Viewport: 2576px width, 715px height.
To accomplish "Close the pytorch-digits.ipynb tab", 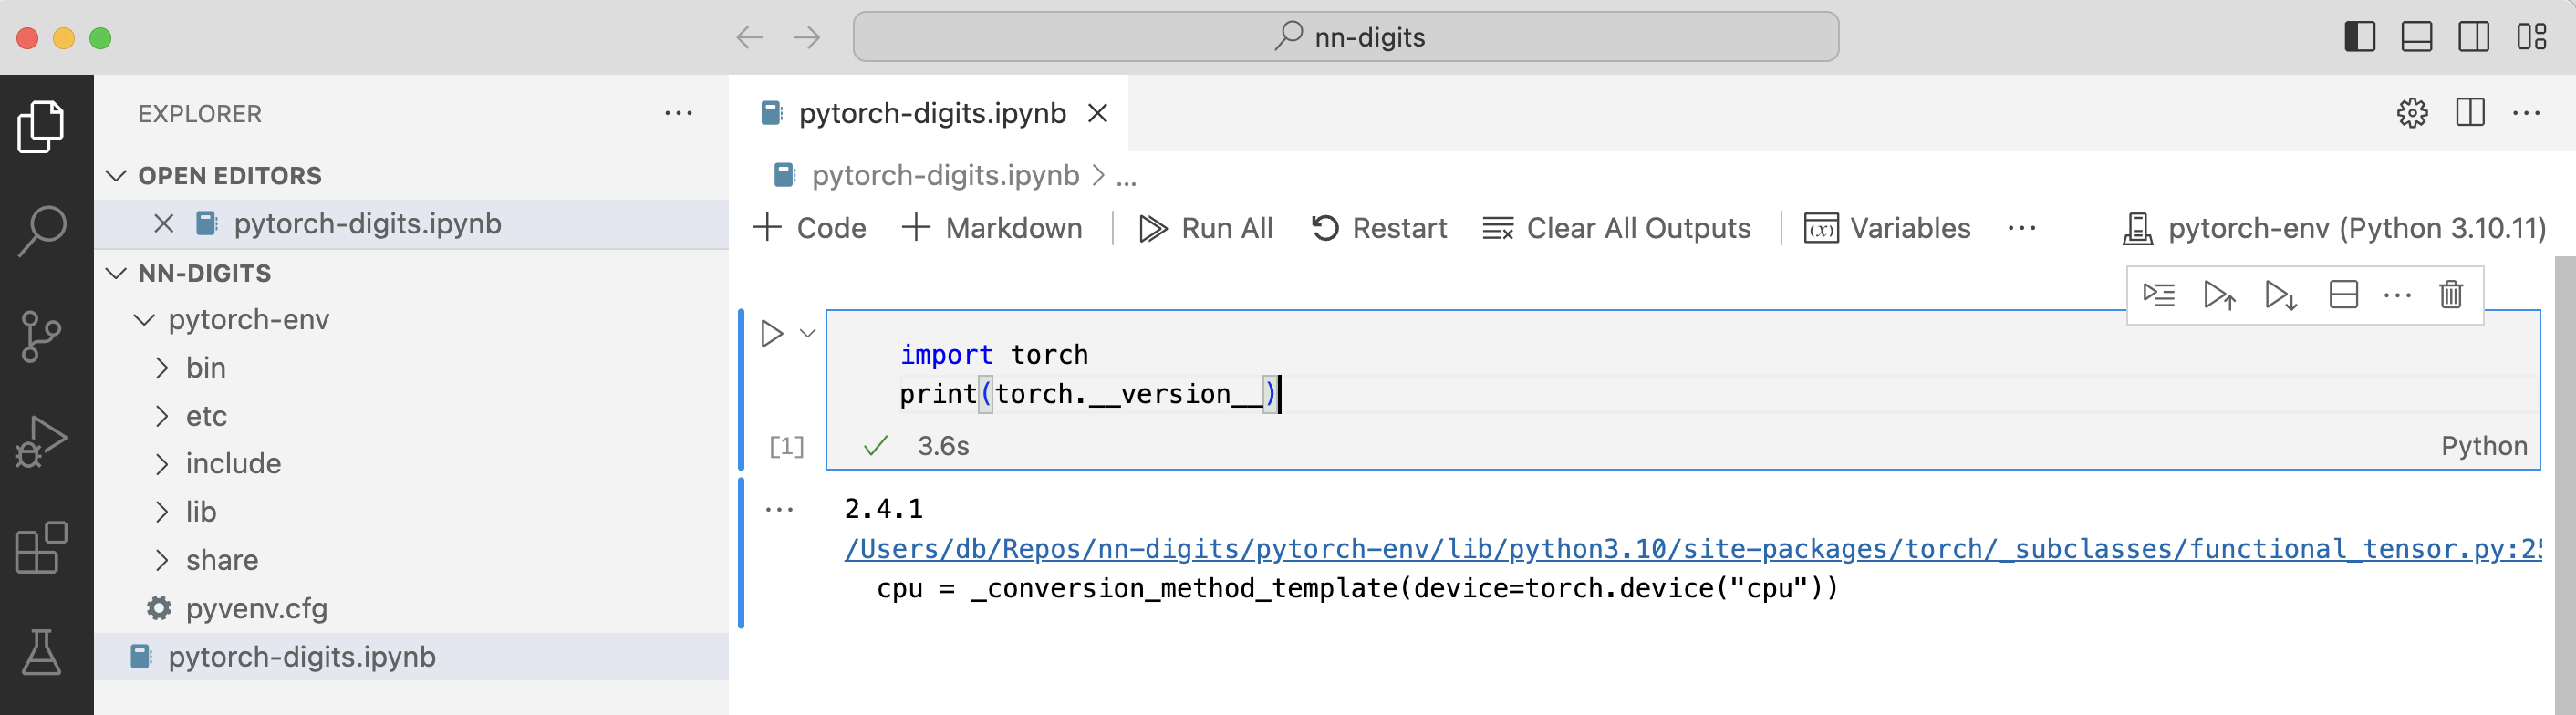I will (x=1097, y=113).
